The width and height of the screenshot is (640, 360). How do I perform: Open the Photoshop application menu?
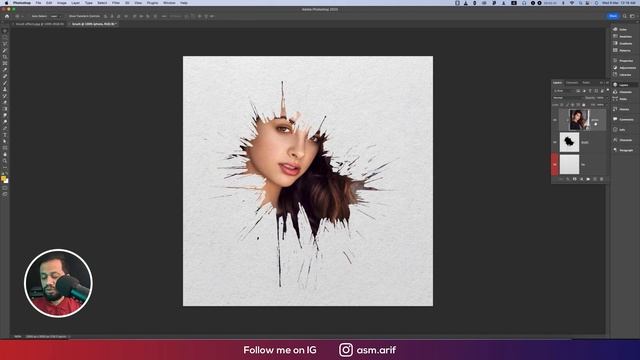tap(22, 3)
